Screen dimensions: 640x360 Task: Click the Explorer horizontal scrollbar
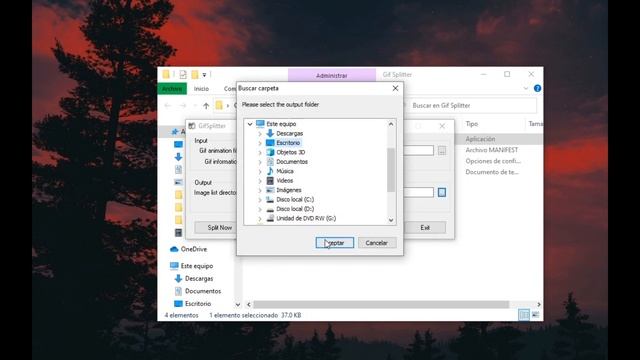381,304
